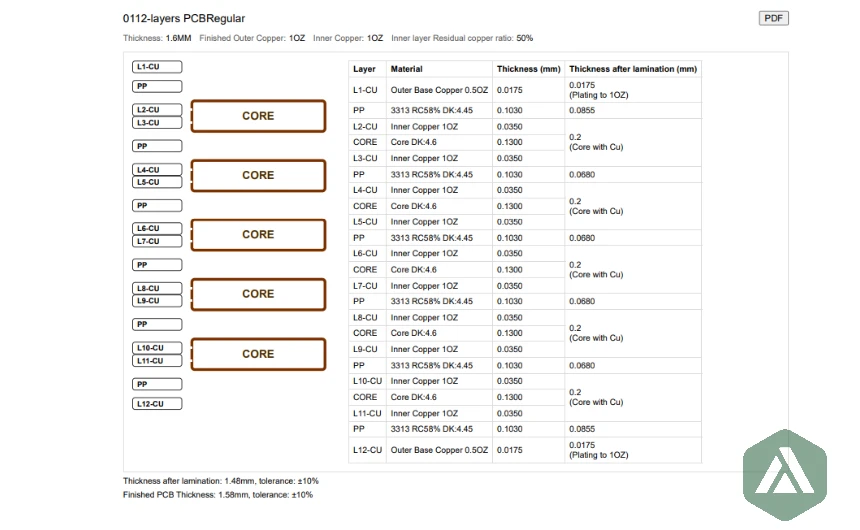
Task: Select the Outer Base Copper 0.5OZ cell for L1-CU
Action: coord(439,90)
